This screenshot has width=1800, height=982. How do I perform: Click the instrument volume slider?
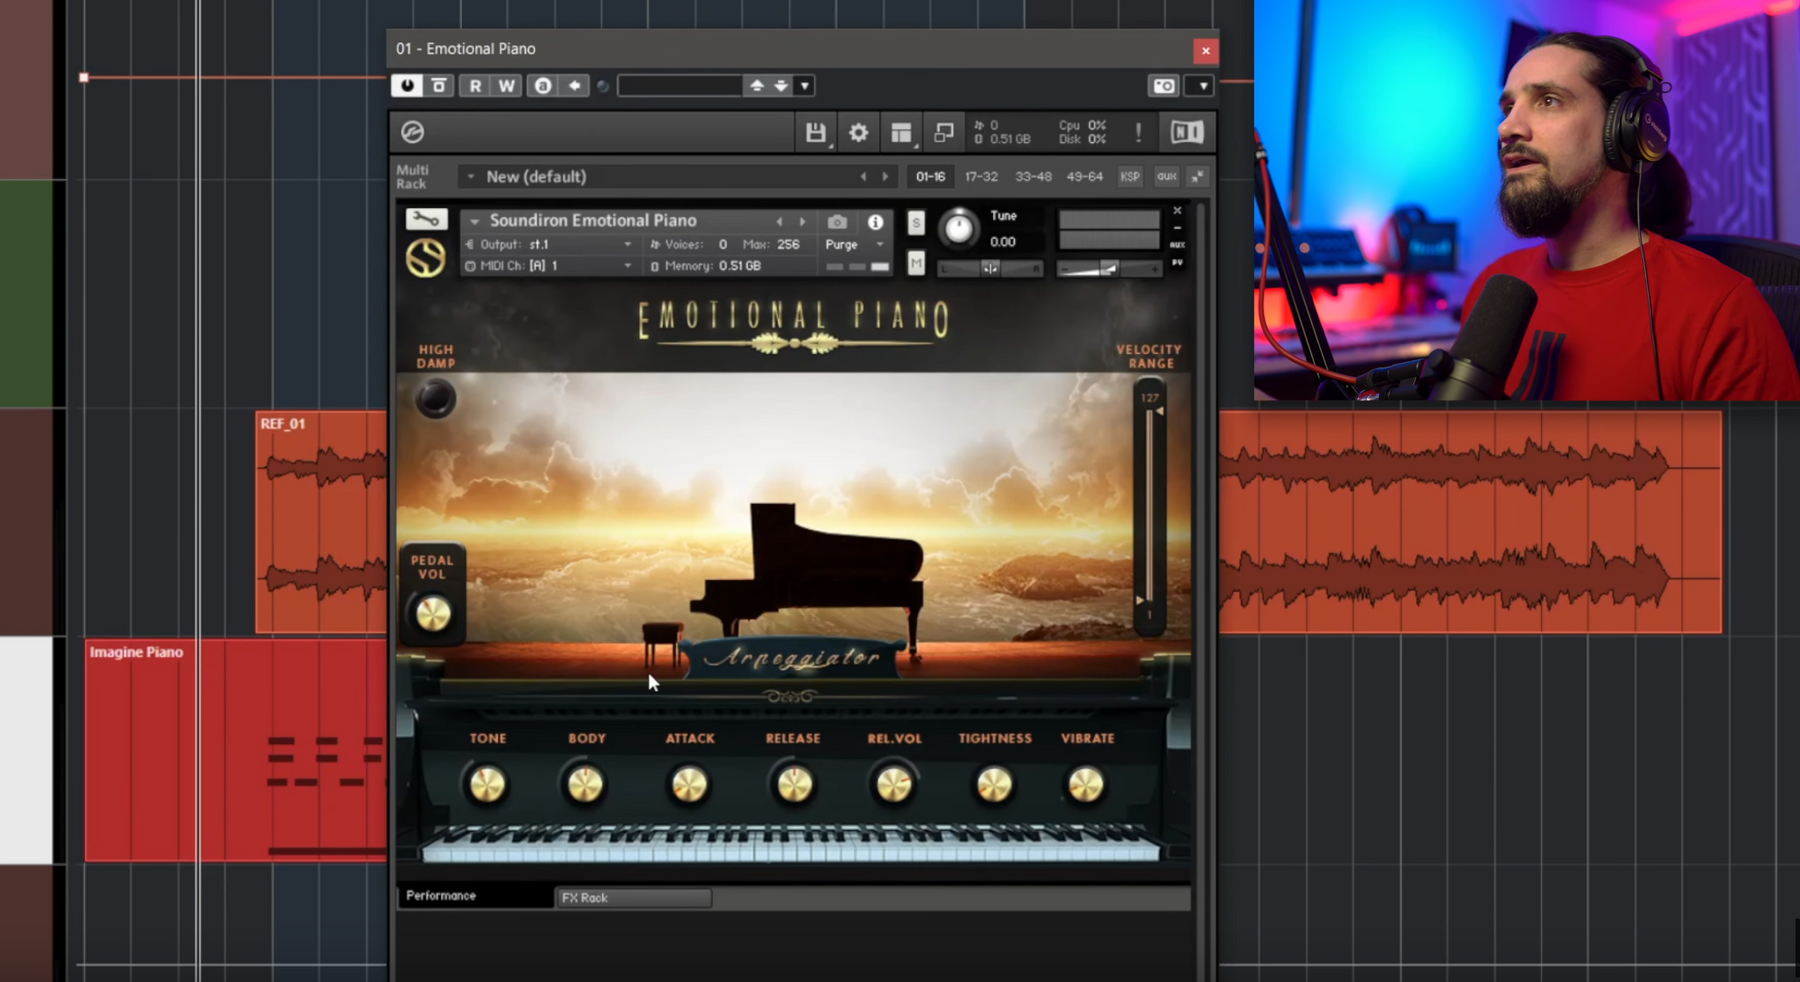(1109, 268)
